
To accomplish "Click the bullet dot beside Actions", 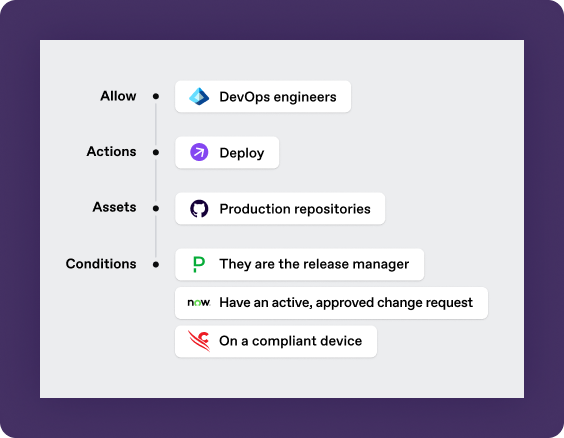I will pos(156,152).
